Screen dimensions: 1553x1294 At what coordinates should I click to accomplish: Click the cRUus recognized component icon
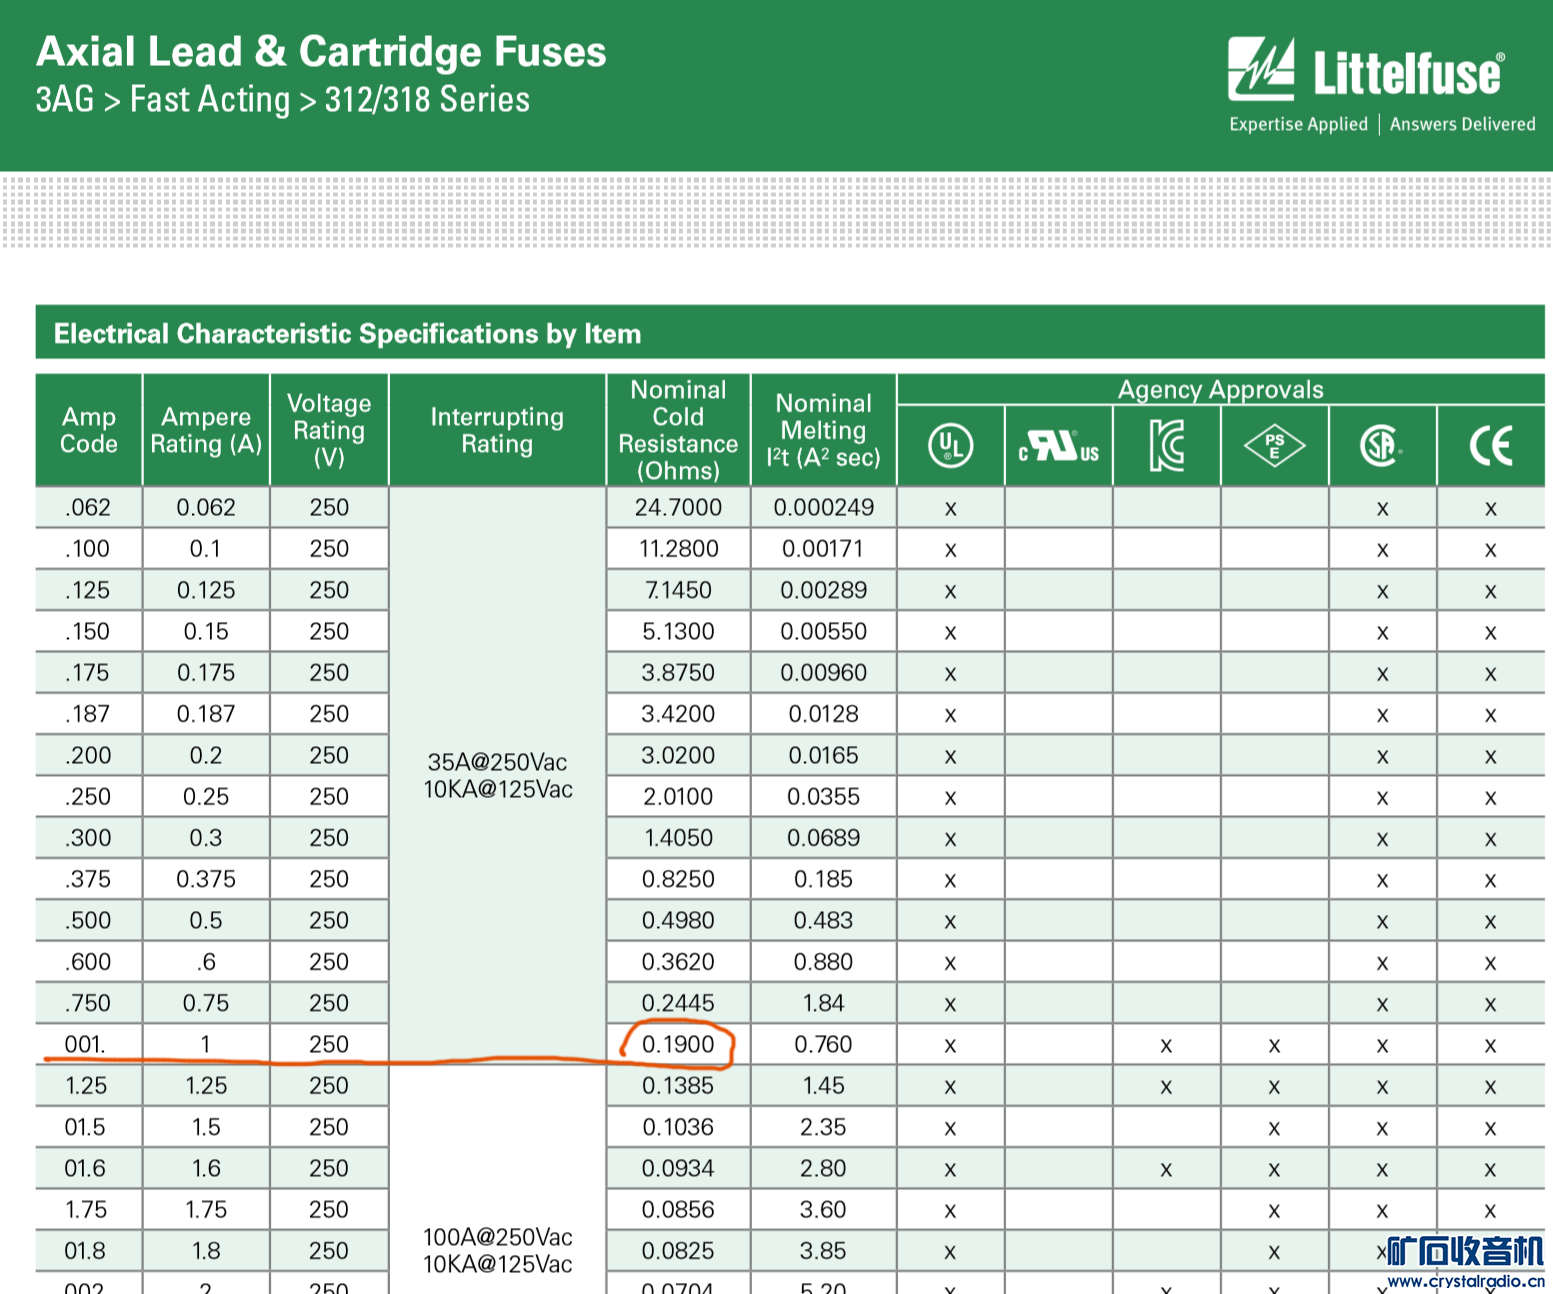pyautogui.click(x=1058, y=446)
